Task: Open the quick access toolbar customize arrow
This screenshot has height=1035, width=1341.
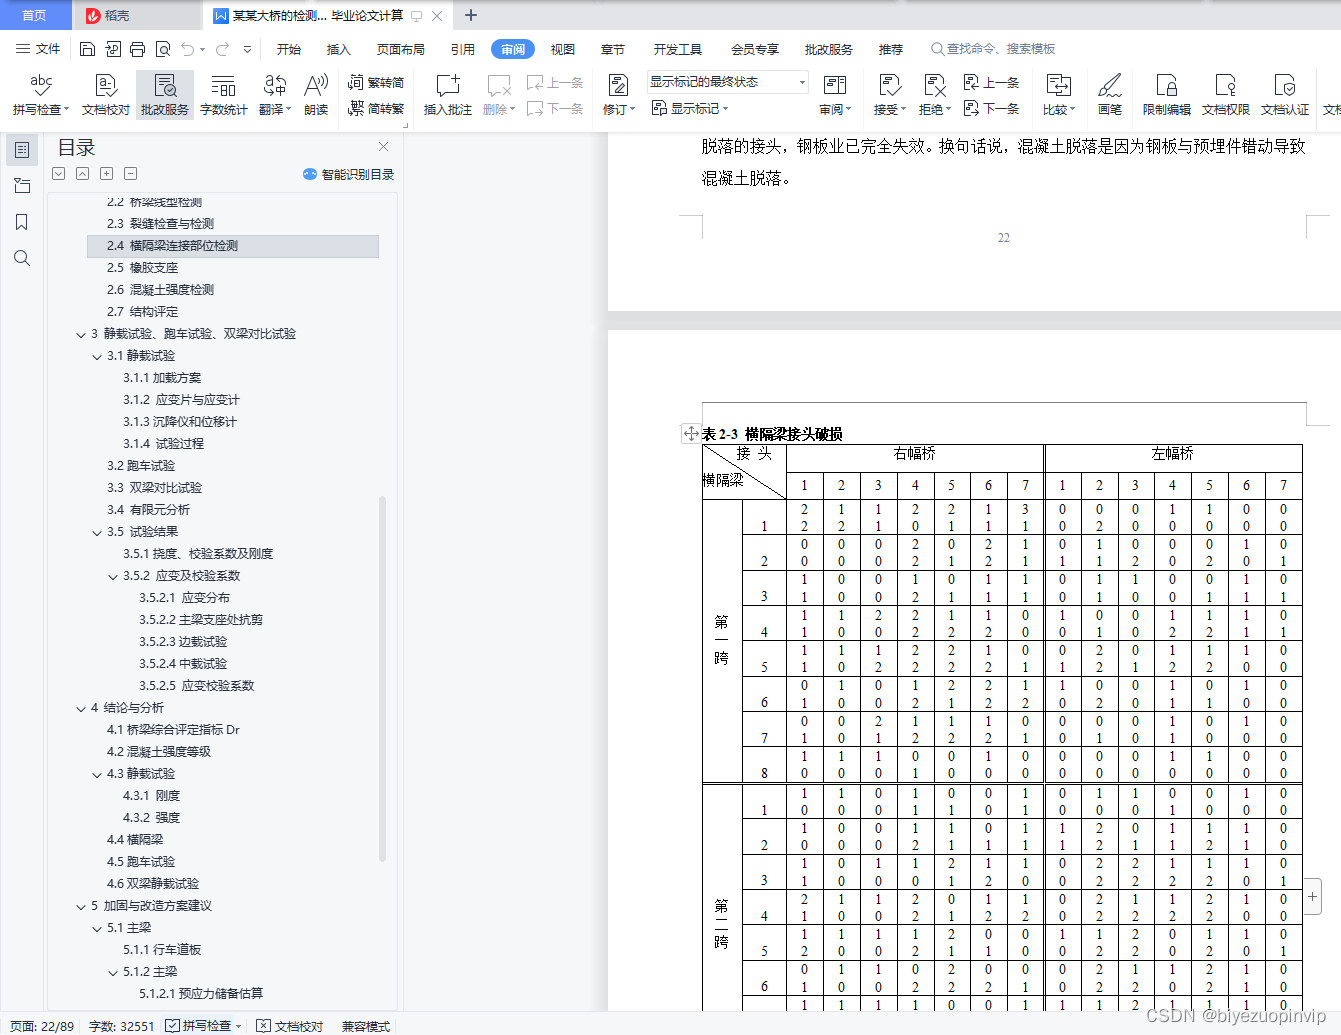Action: click(x=247, y=49)
